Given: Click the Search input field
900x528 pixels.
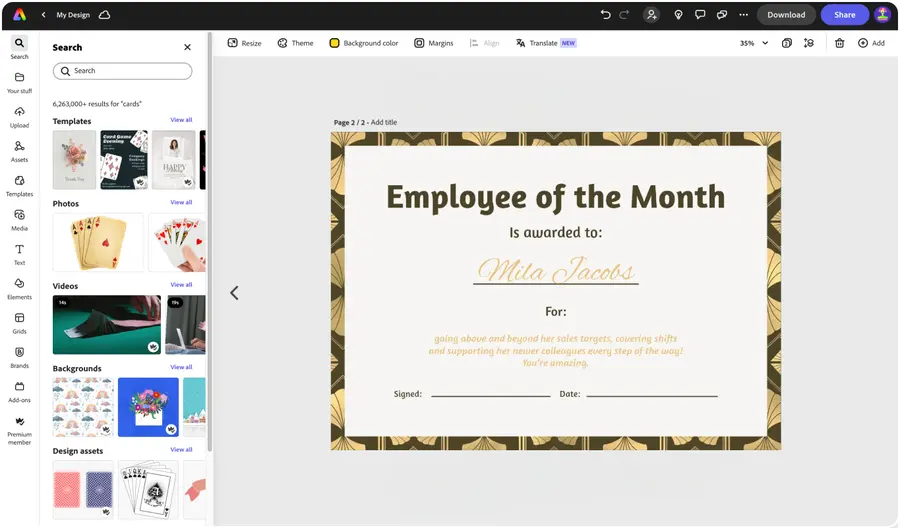Looking at the screenshot, I should point(123,71).
